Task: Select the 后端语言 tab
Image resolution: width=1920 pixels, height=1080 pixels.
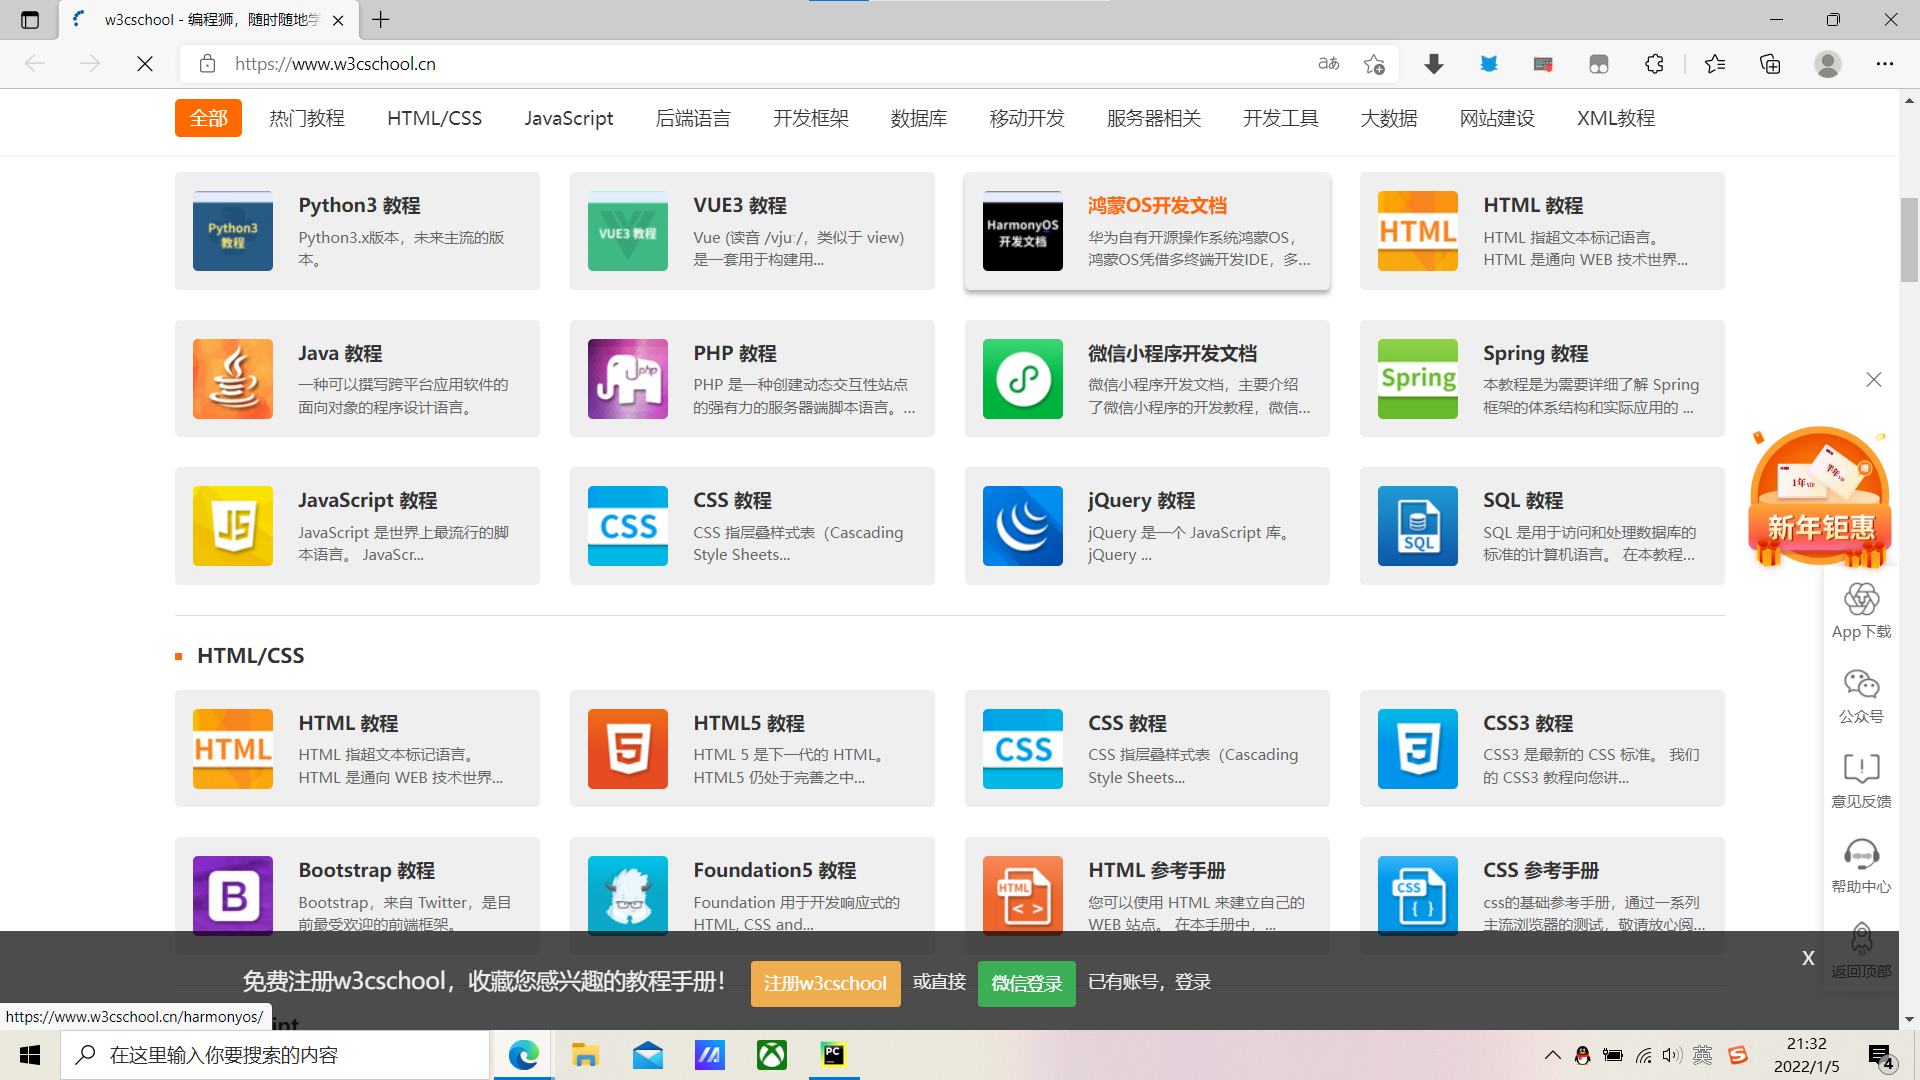Action: tap(693, 118)
